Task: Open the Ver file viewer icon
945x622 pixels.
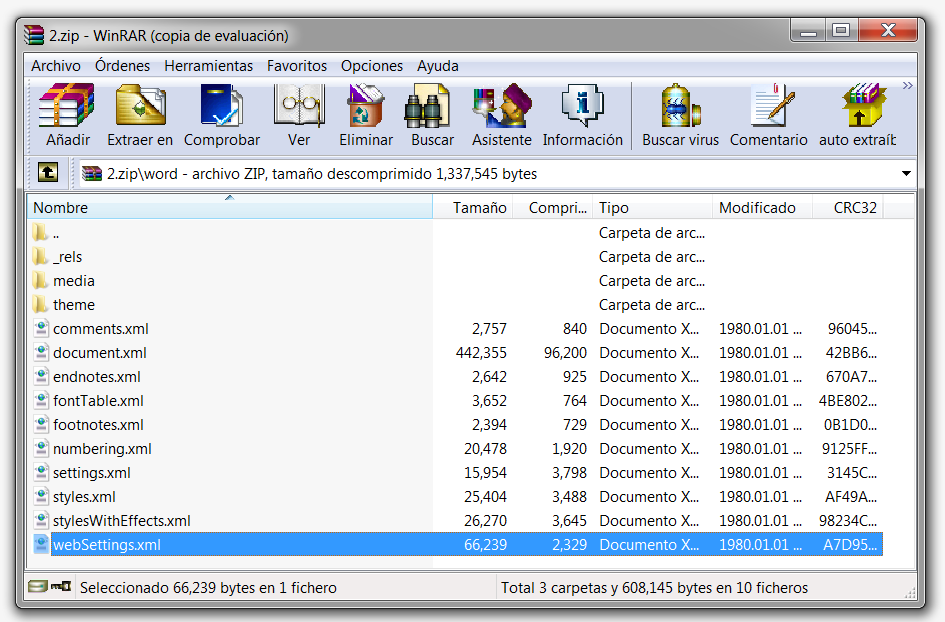Action: [x=299, y=108]
